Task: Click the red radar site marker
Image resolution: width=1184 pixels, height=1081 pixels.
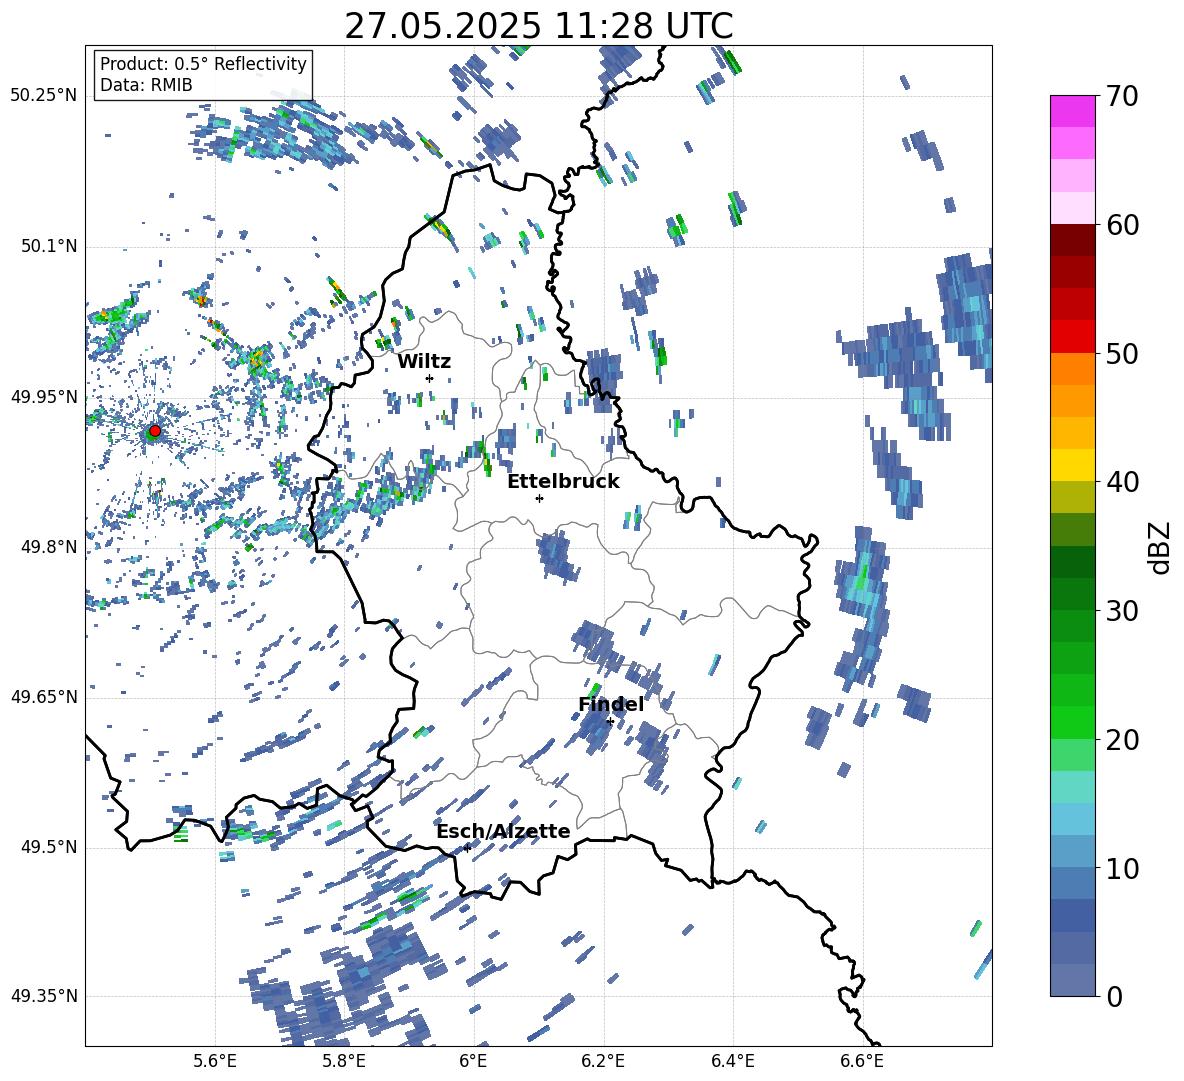Action: [155, 431]
